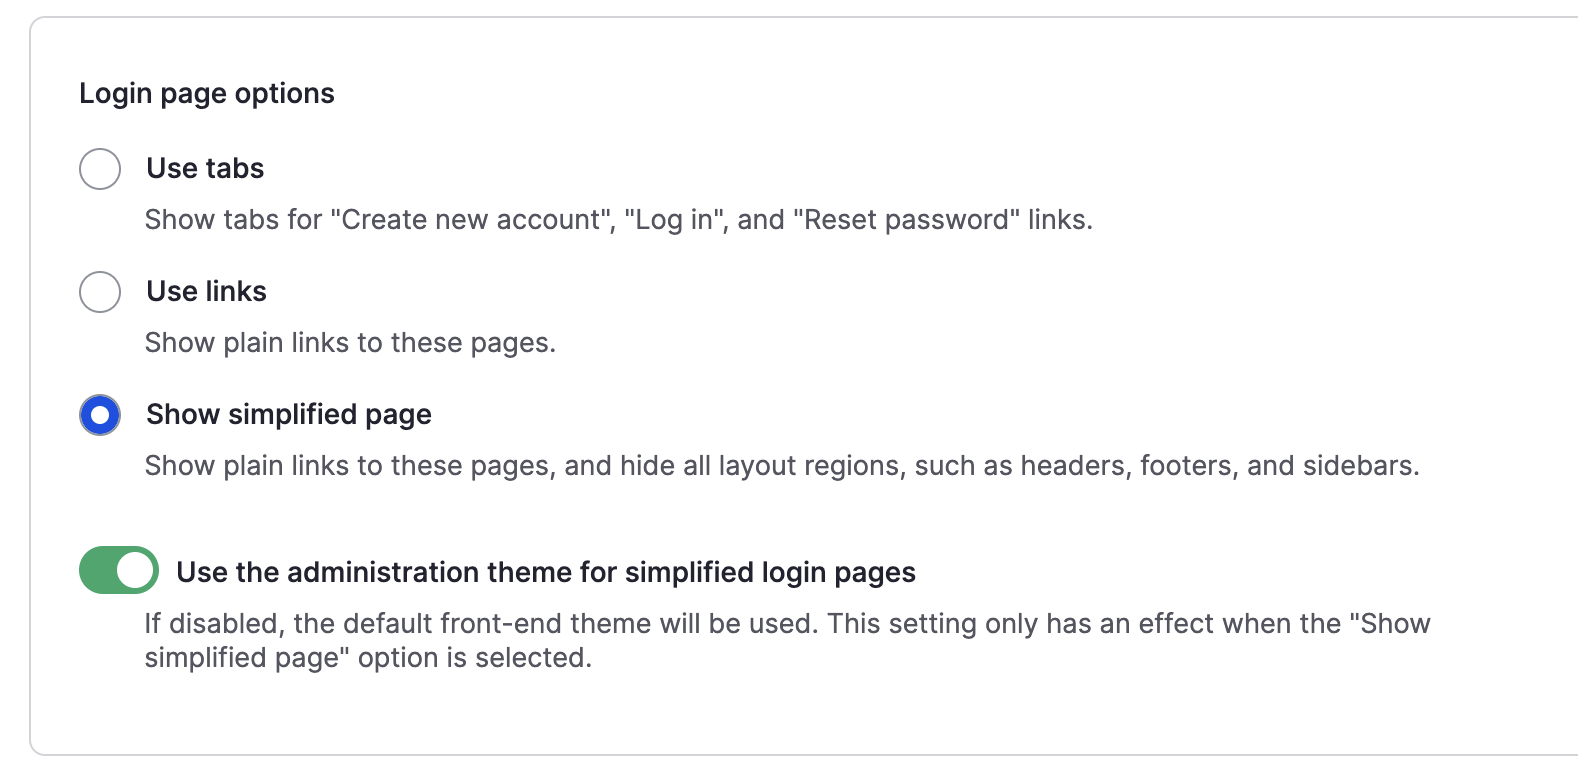This screenshot has height=784, width=1578.
Task: Click the white knob of the green switch
Action: tap(136, 570)
